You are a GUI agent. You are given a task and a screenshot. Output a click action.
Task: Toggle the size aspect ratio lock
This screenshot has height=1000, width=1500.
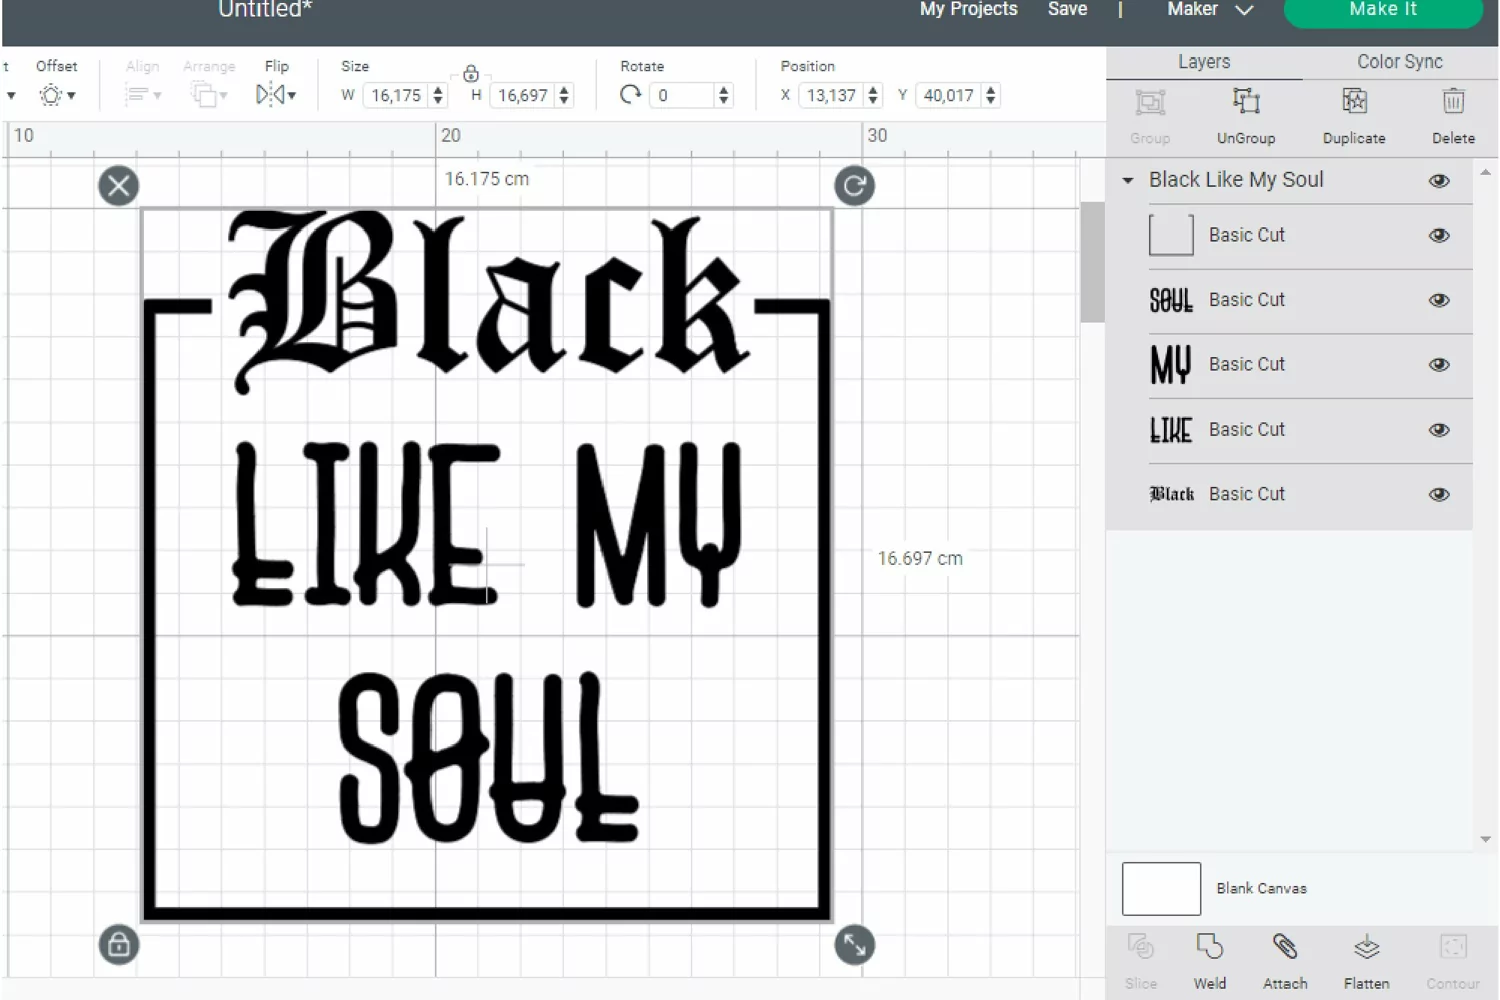tap(471, 73)
